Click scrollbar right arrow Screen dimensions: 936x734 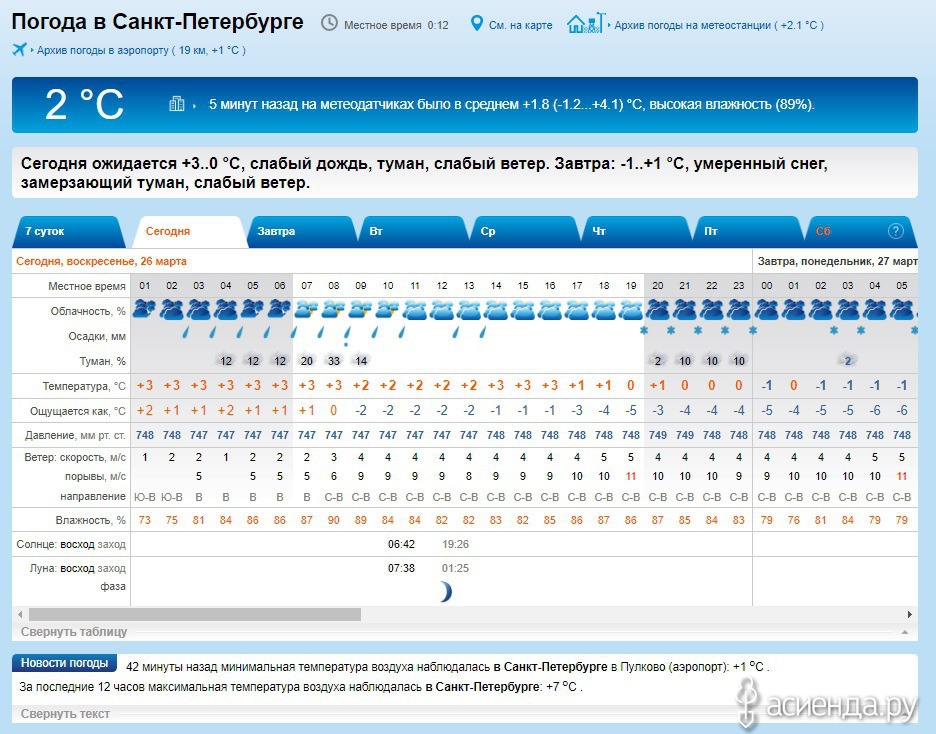[x=910, y=614]
